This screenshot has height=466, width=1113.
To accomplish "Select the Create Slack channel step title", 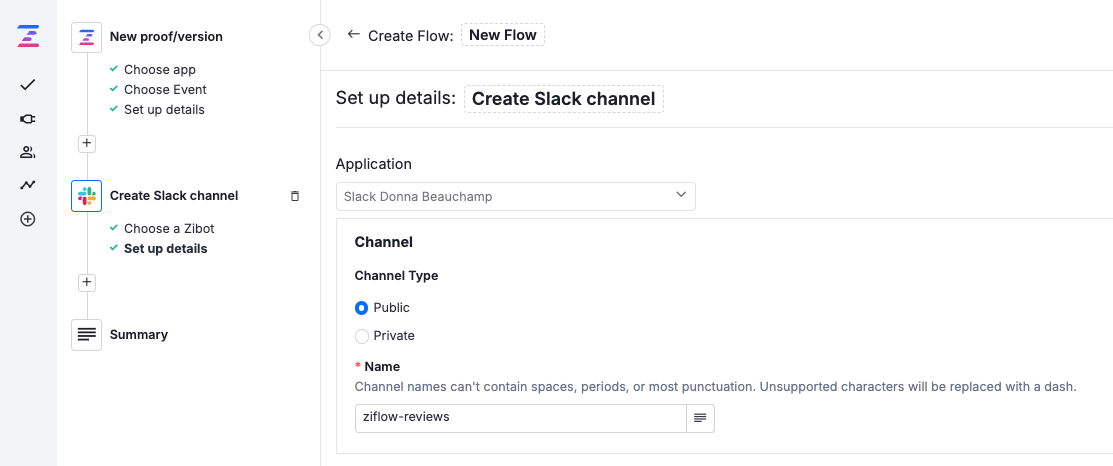I will point(174,196).
